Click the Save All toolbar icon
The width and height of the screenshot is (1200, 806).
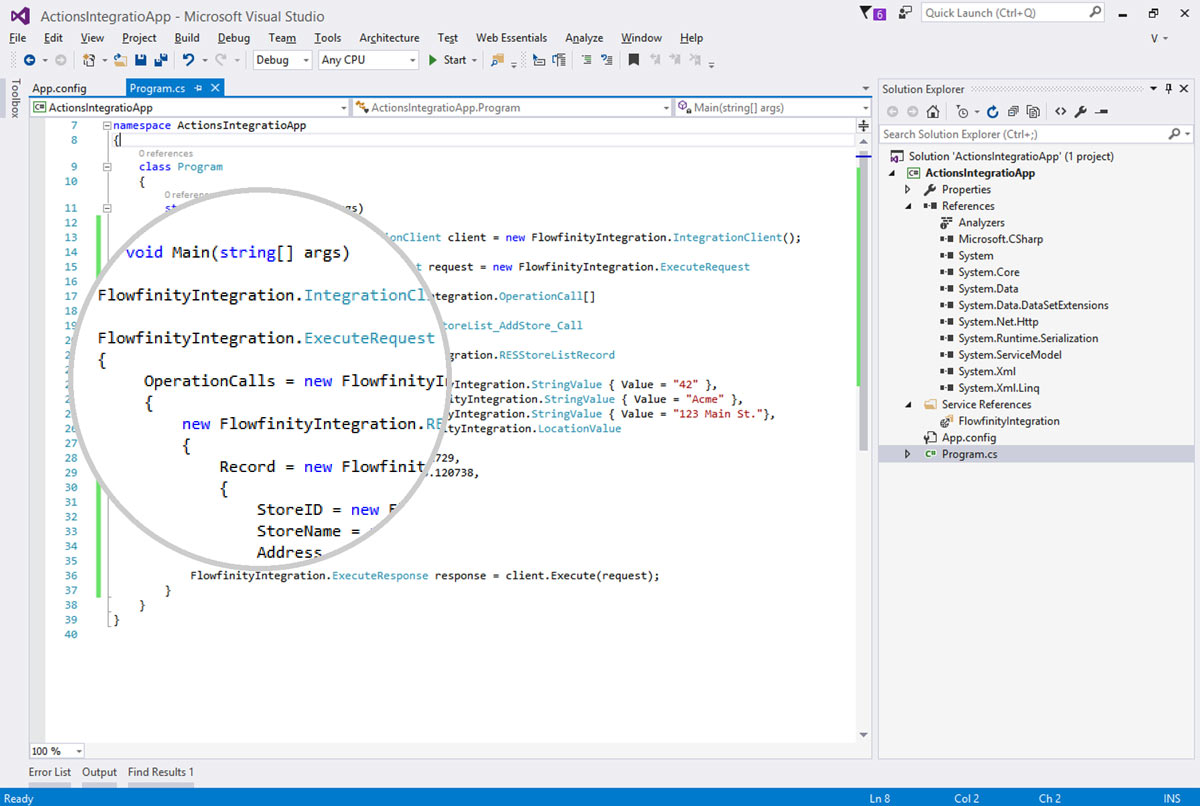[x=159, y=60]
